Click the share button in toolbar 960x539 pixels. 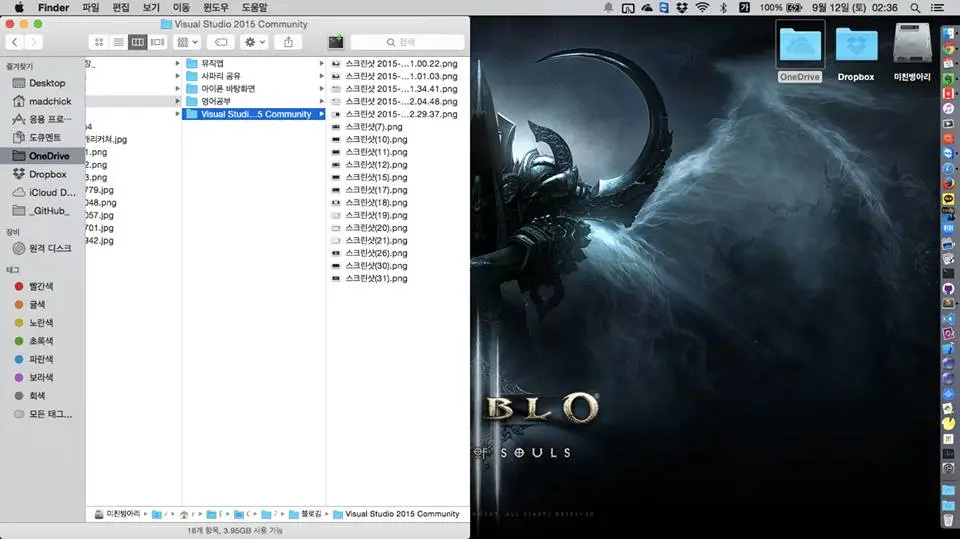tap(288, 42)
